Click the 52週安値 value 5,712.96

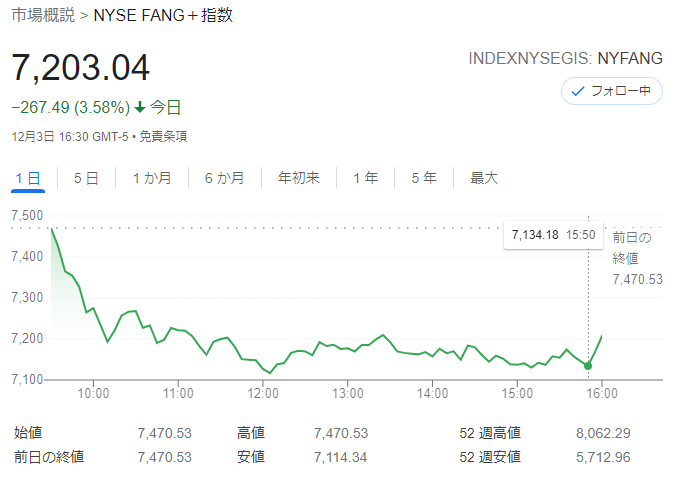(x=603, y=457)
